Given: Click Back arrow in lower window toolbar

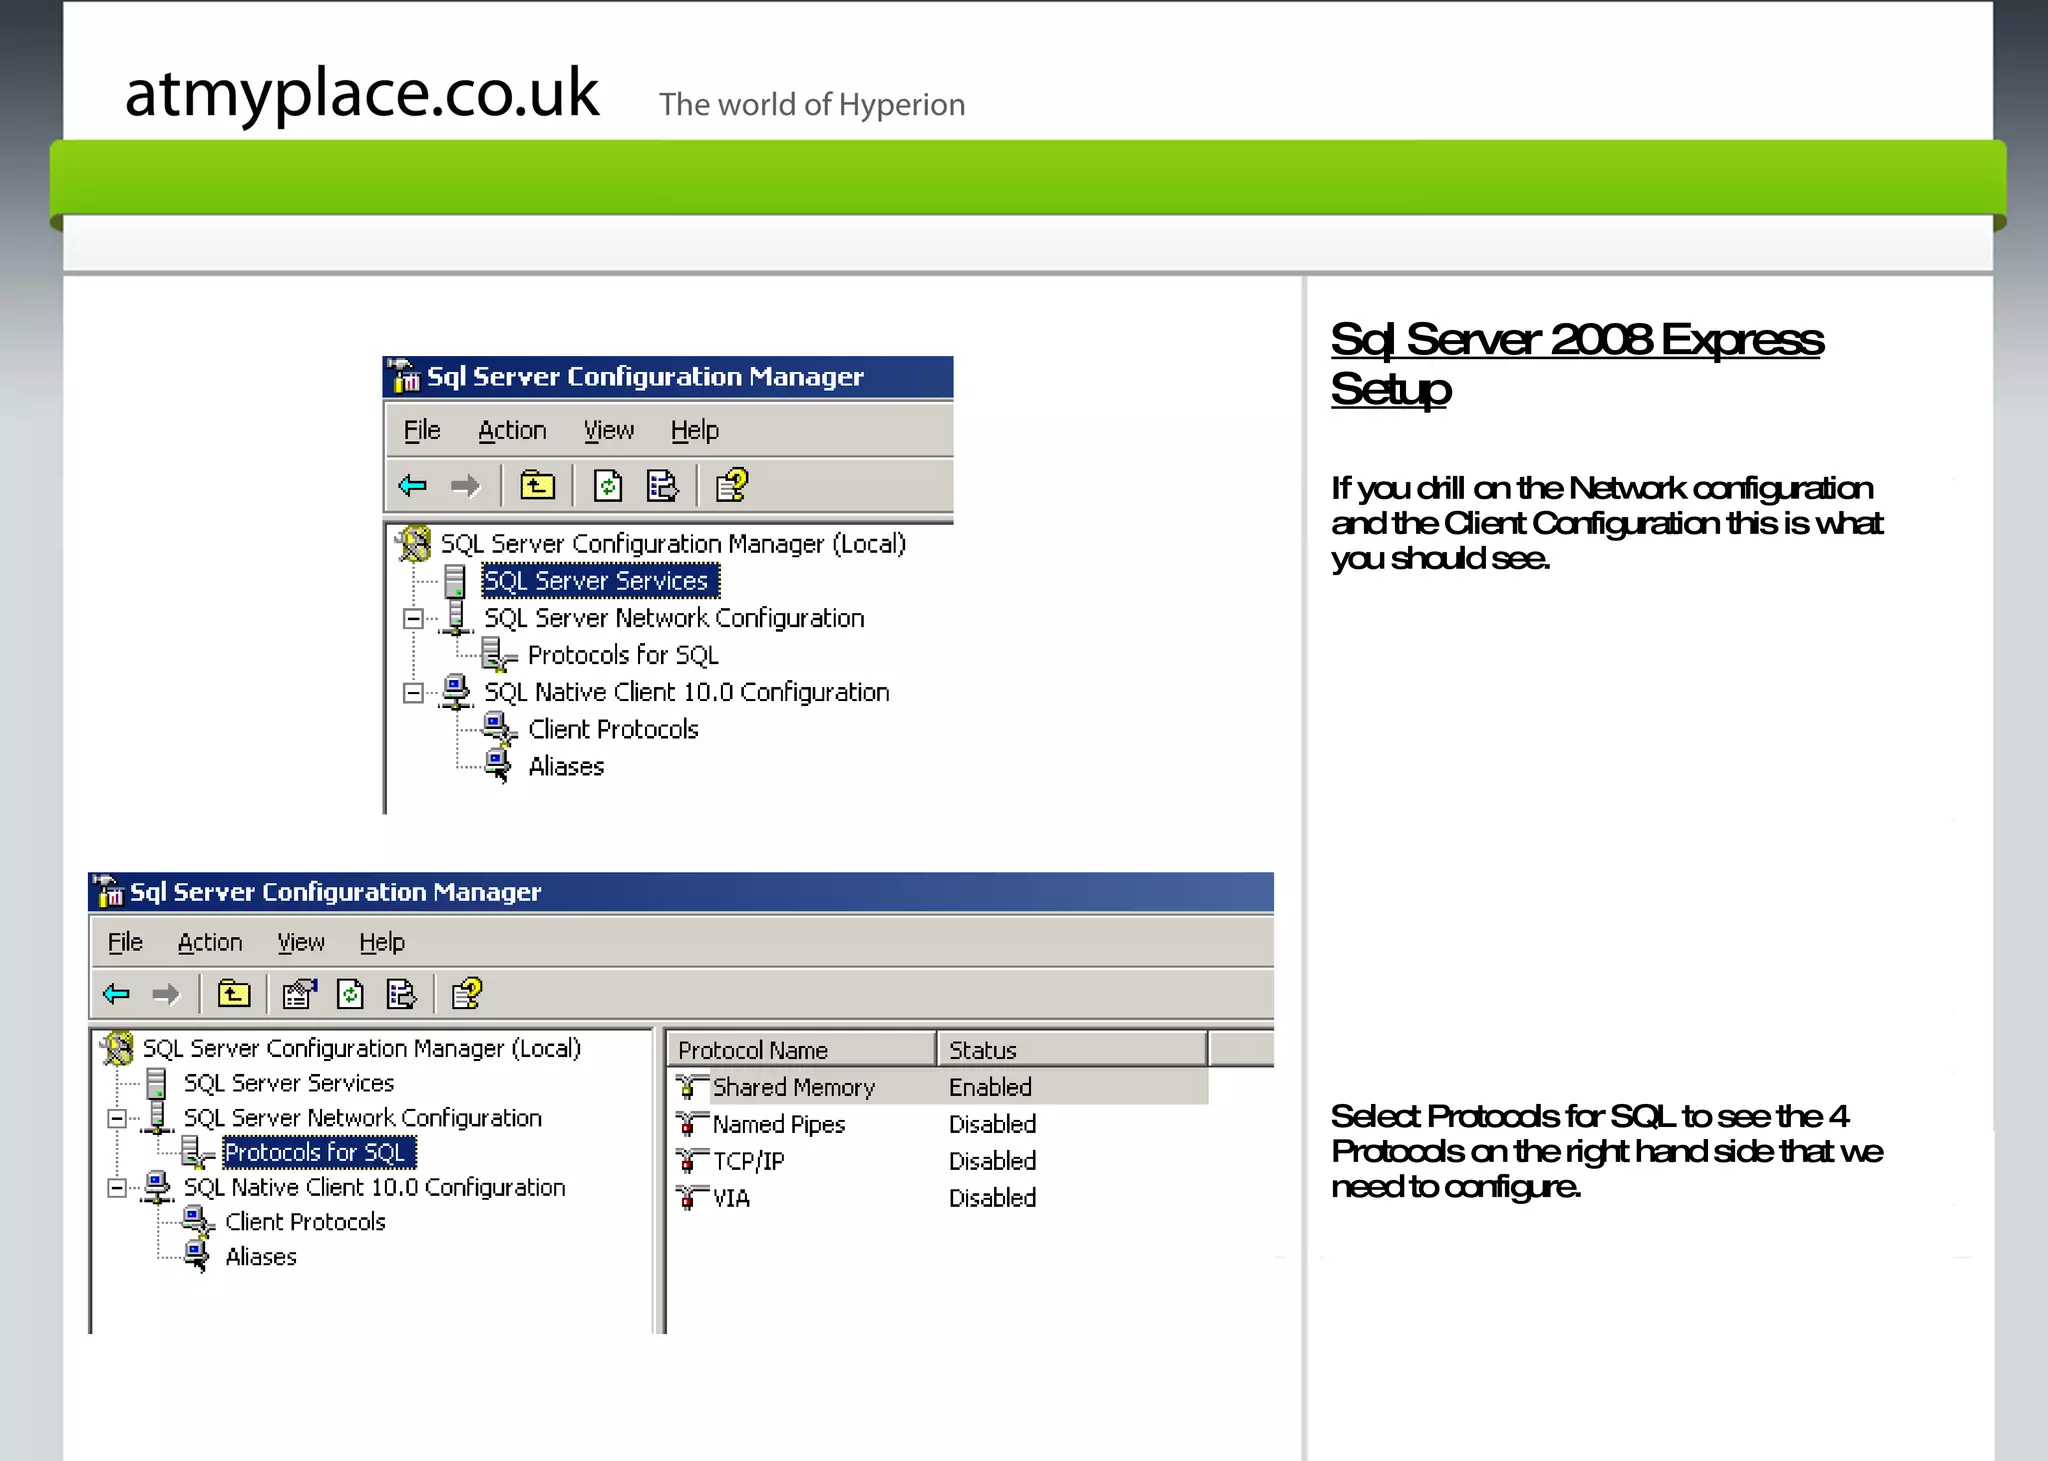Looking at the screenshot, I should point(116,994).
